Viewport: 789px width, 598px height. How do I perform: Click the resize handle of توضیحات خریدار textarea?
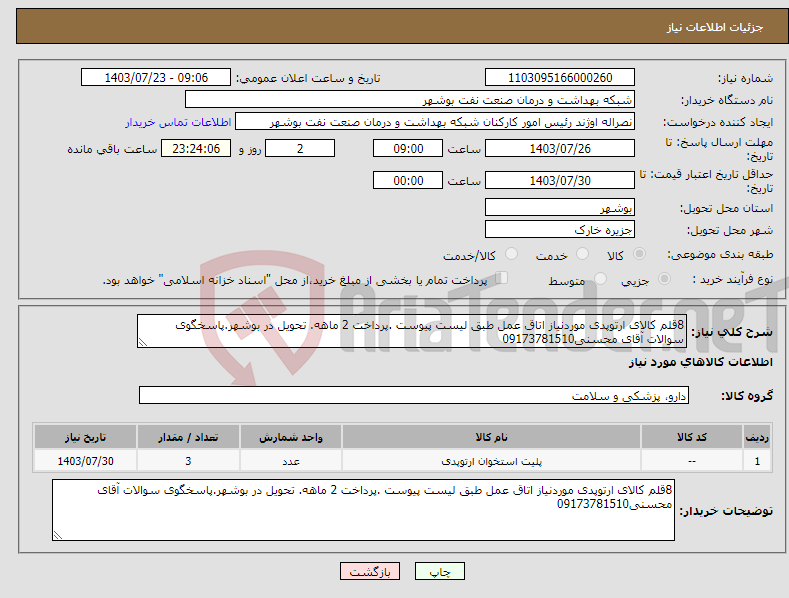58,535
